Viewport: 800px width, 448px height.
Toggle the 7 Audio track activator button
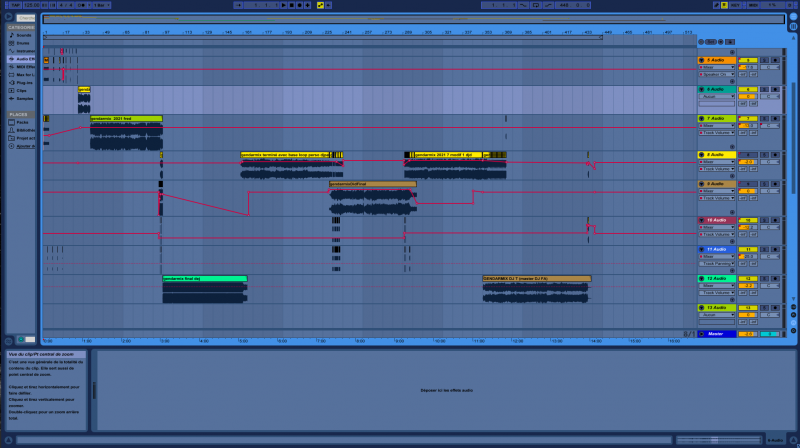[x=748, y=118]
